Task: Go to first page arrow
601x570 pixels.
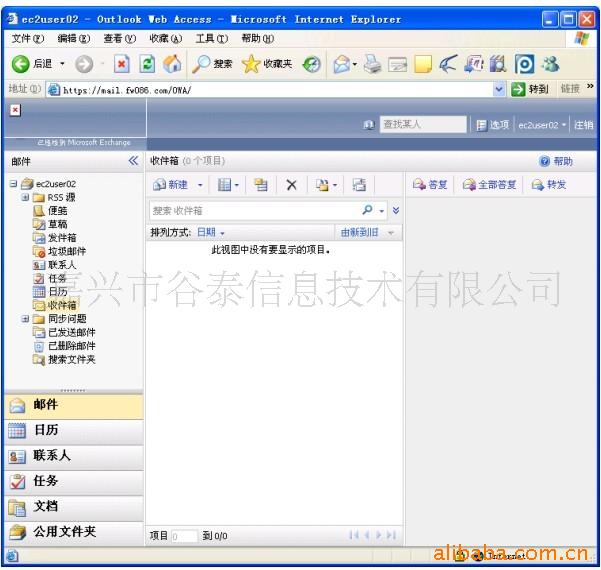Action: [x=354, y=535]
